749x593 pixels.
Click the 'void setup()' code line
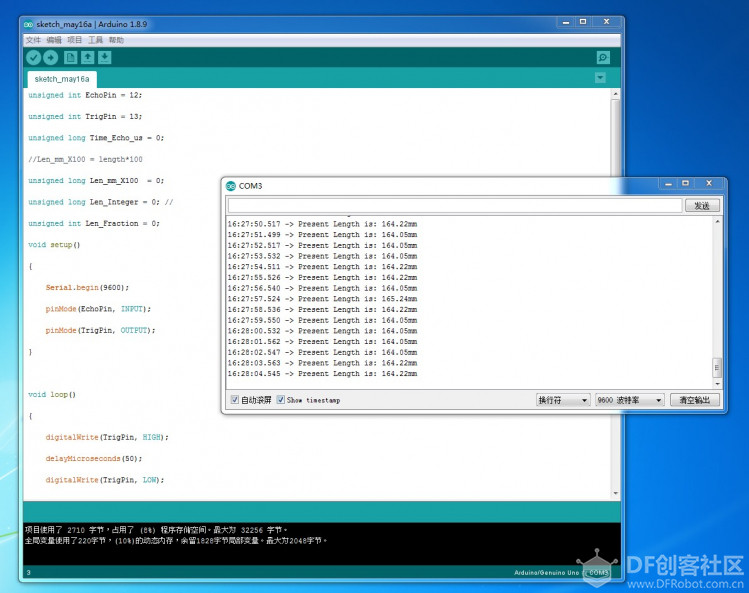pyautogui.click(x=54, y=245)
